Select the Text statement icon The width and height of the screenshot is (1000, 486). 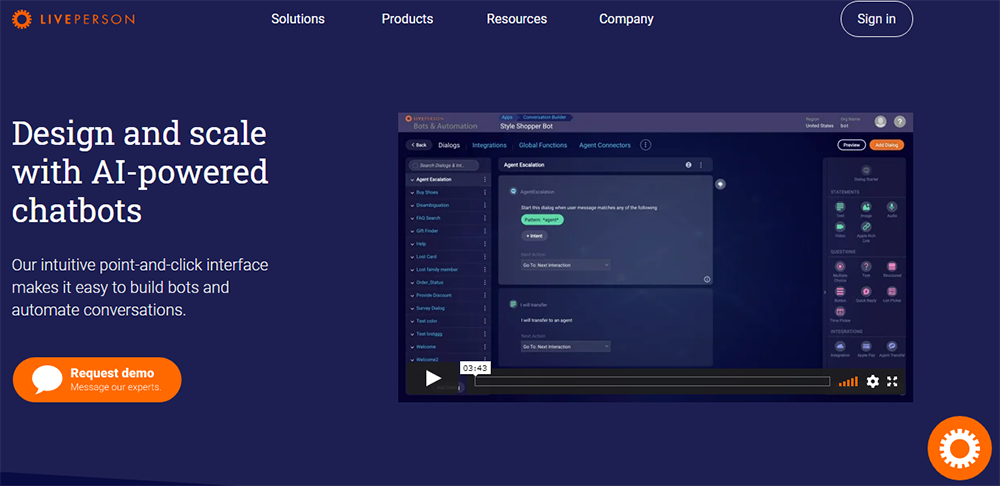[840, 207]
